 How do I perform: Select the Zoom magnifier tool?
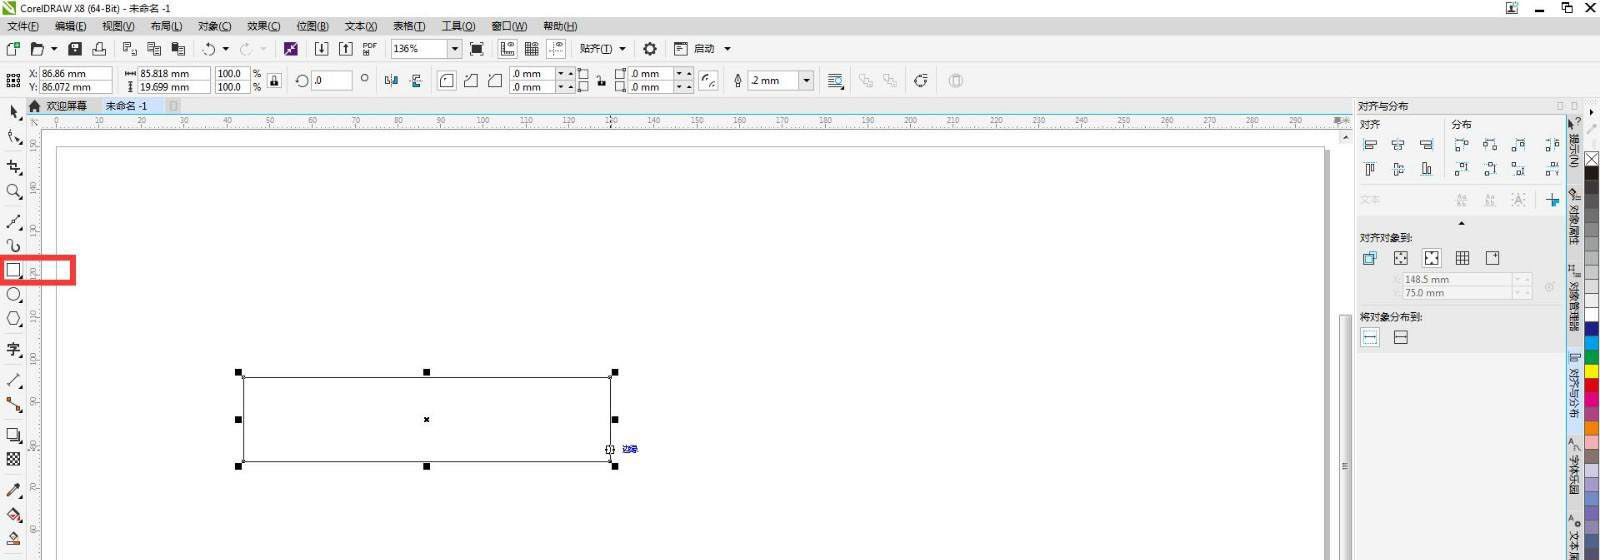click(14, 191)
